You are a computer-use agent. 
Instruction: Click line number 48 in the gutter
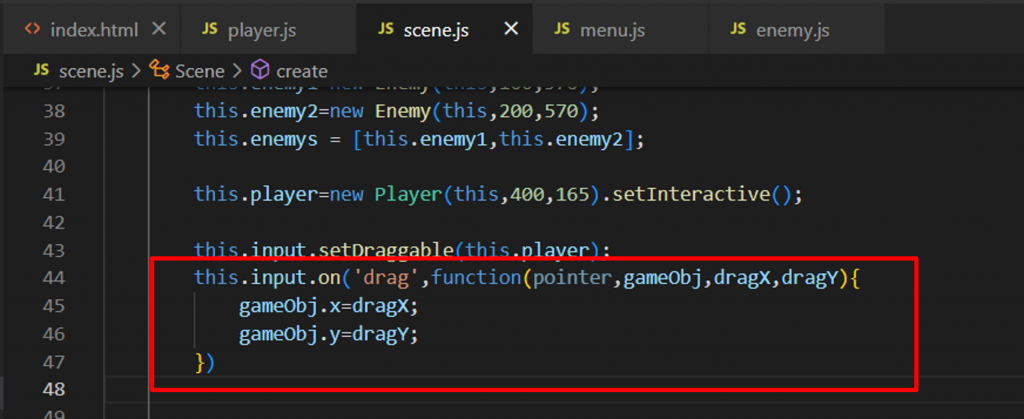click(x=56, y=390)
